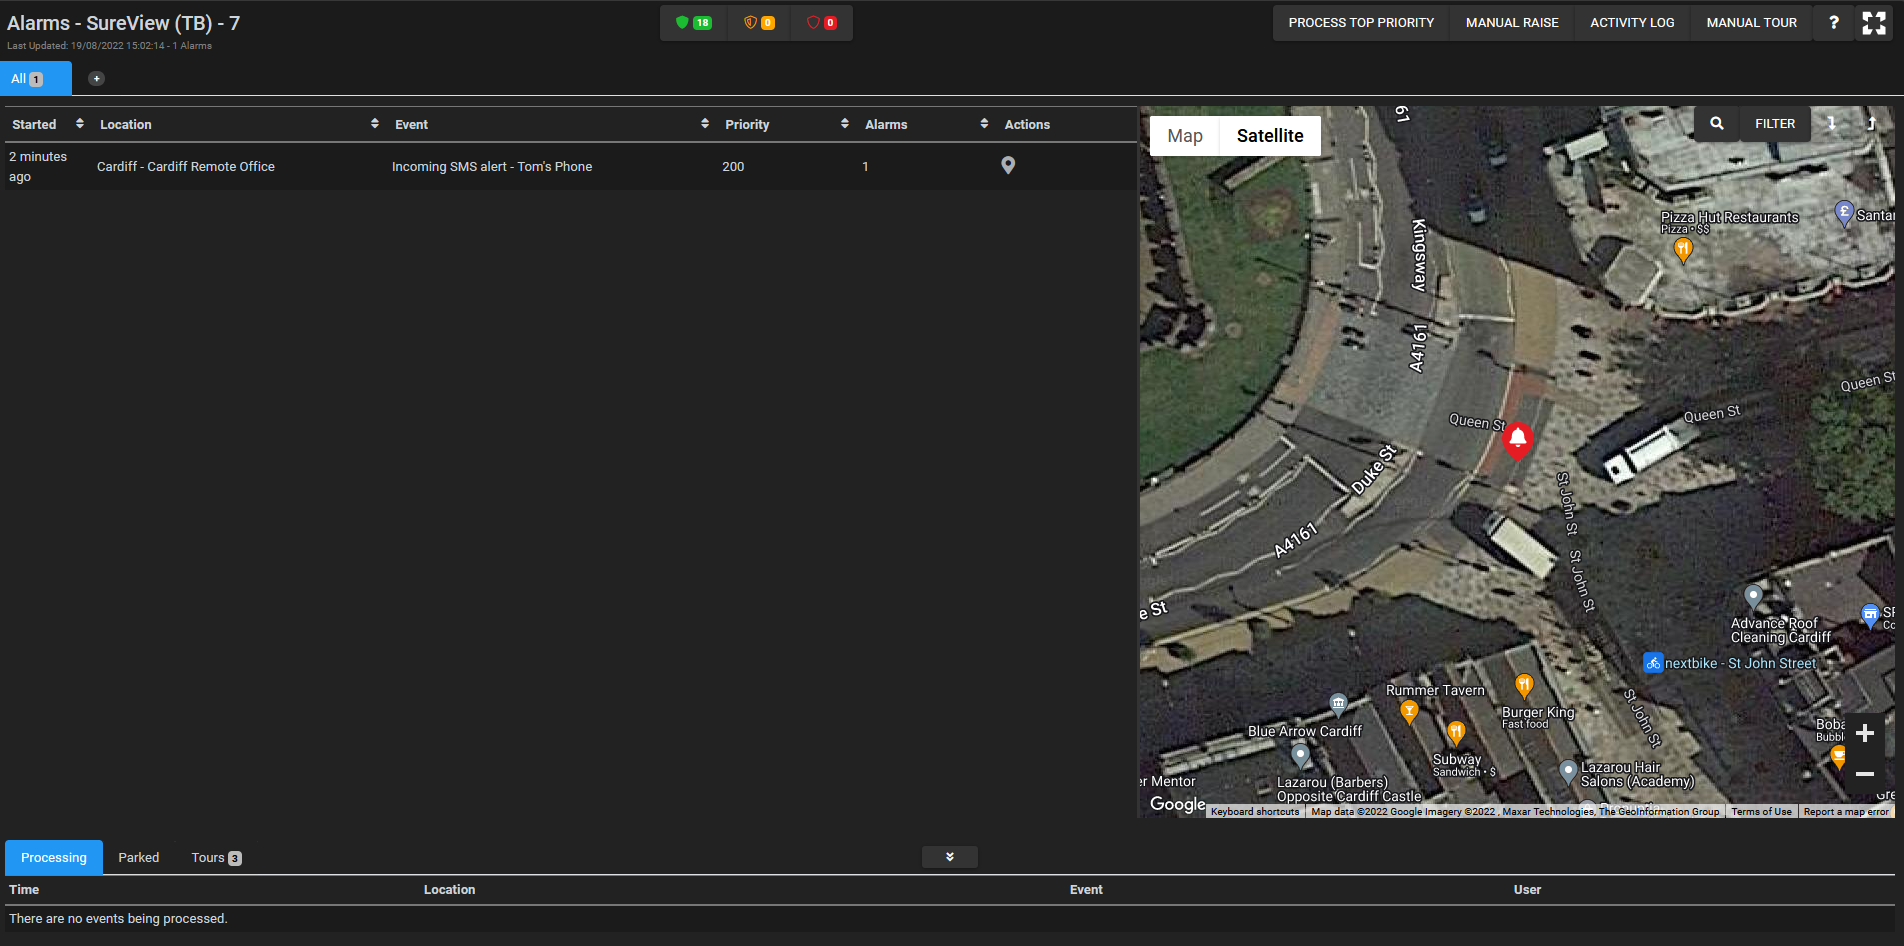Collapse the processing panel with double chevron
Image resolution: width=1904 pixels, height=946 pixels.
point(949,857)
